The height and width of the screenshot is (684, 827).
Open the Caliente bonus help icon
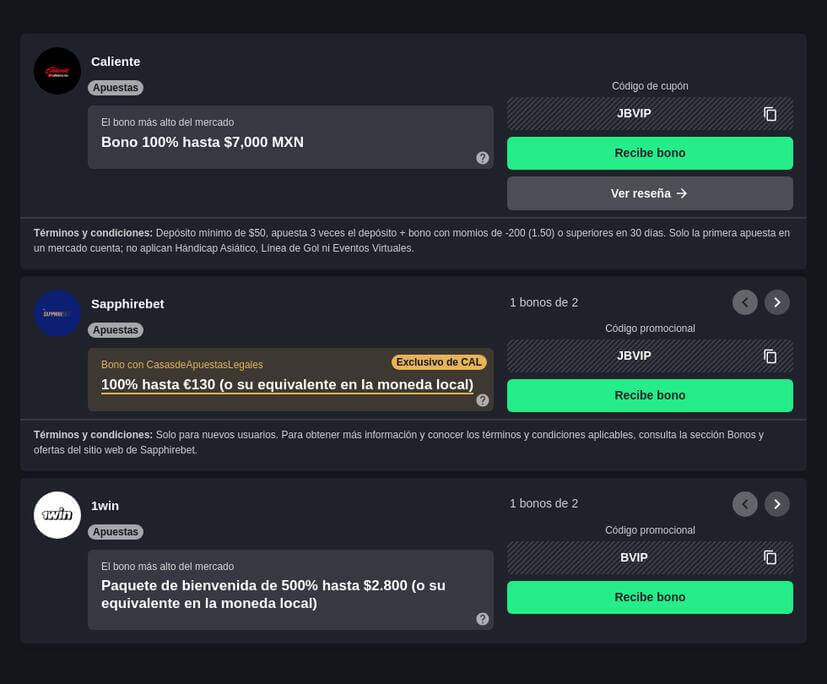[x=483, y=158]
